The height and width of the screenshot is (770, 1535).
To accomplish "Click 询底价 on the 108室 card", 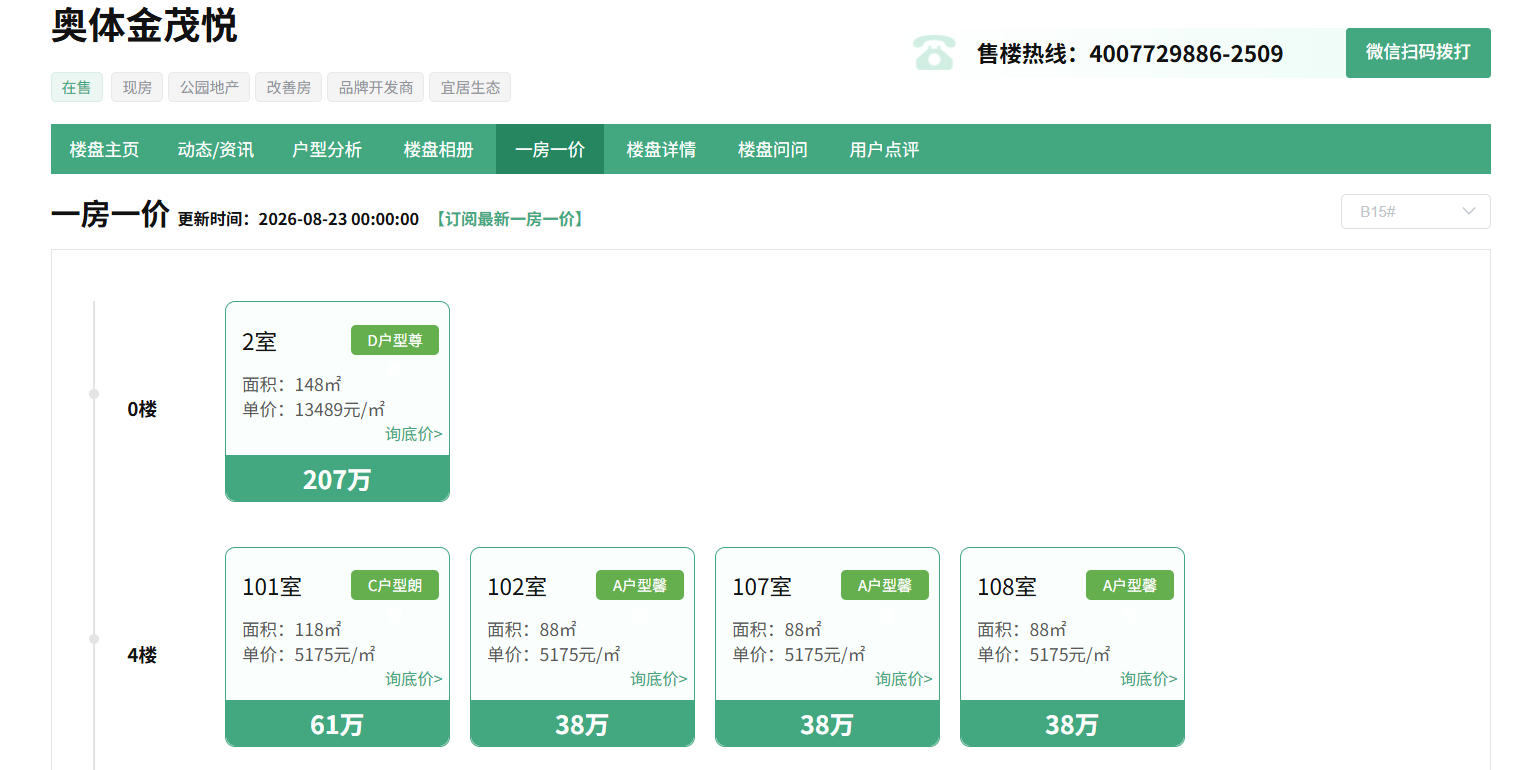I will point(1149,679).
